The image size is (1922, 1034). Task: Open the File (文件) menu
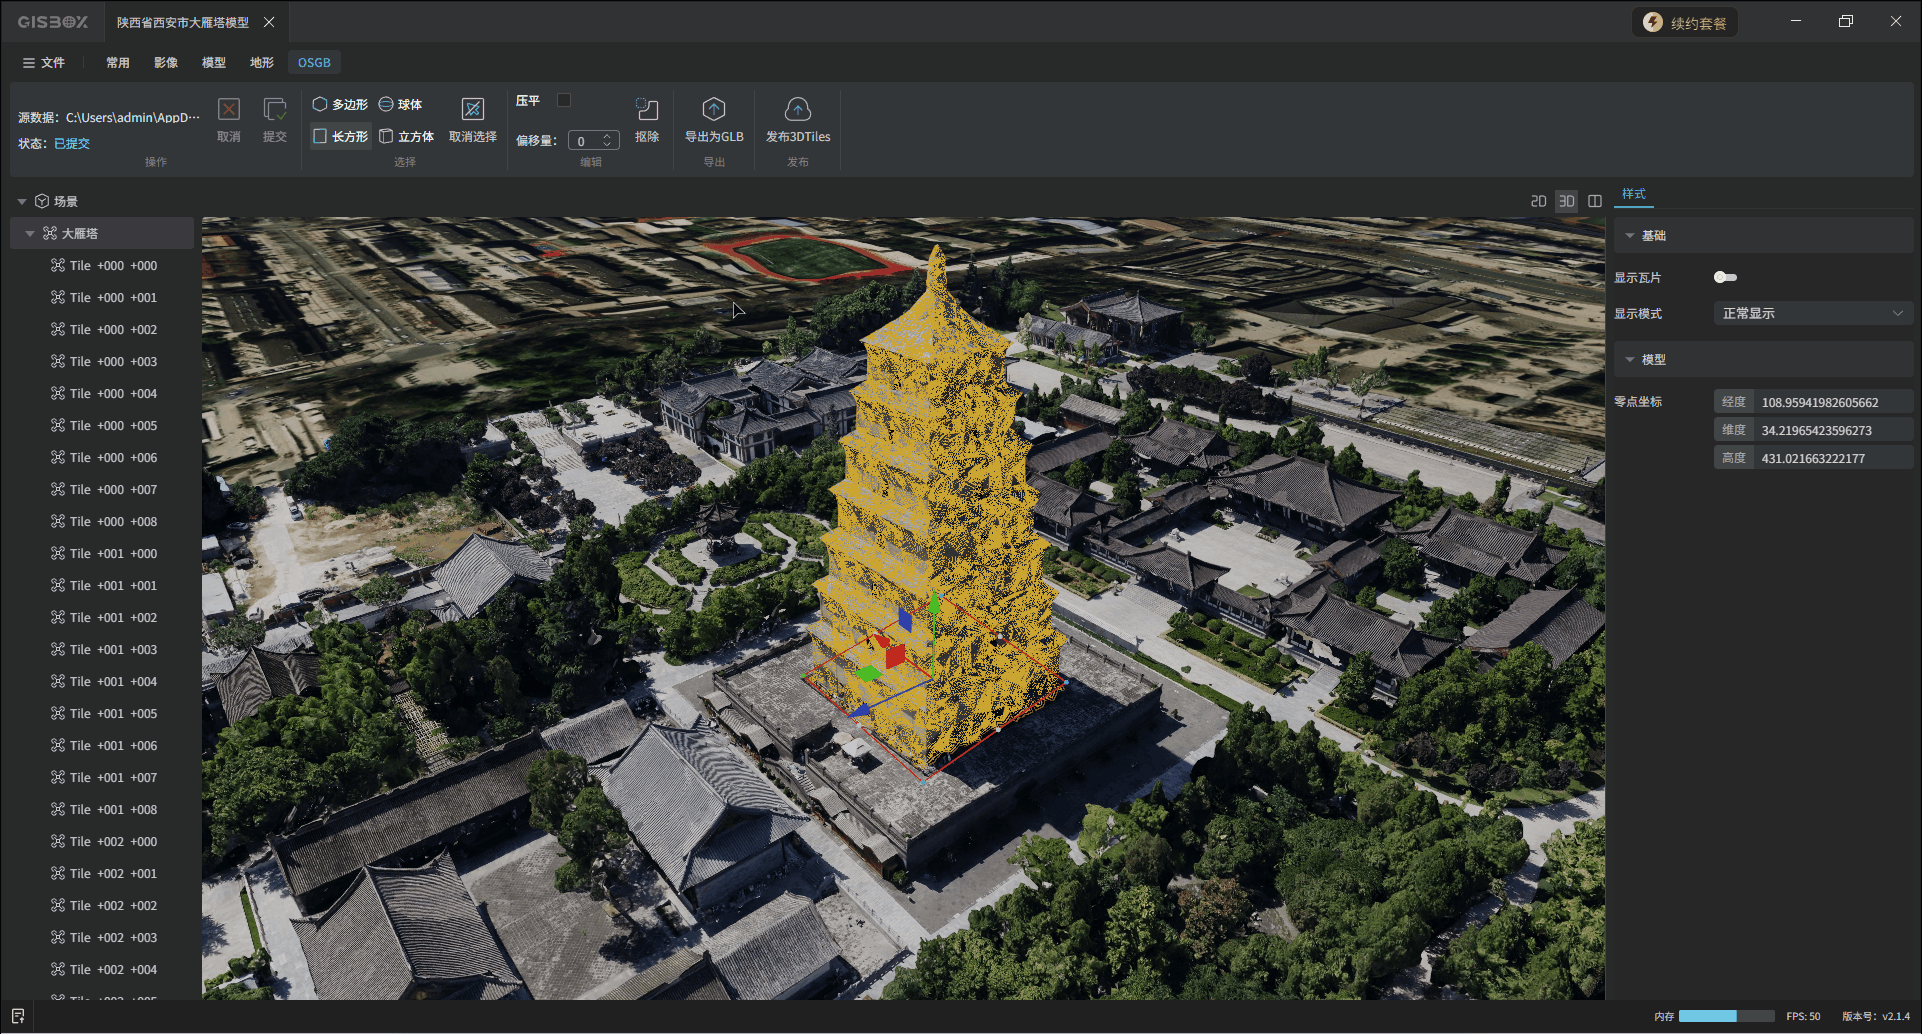[44, 62]
